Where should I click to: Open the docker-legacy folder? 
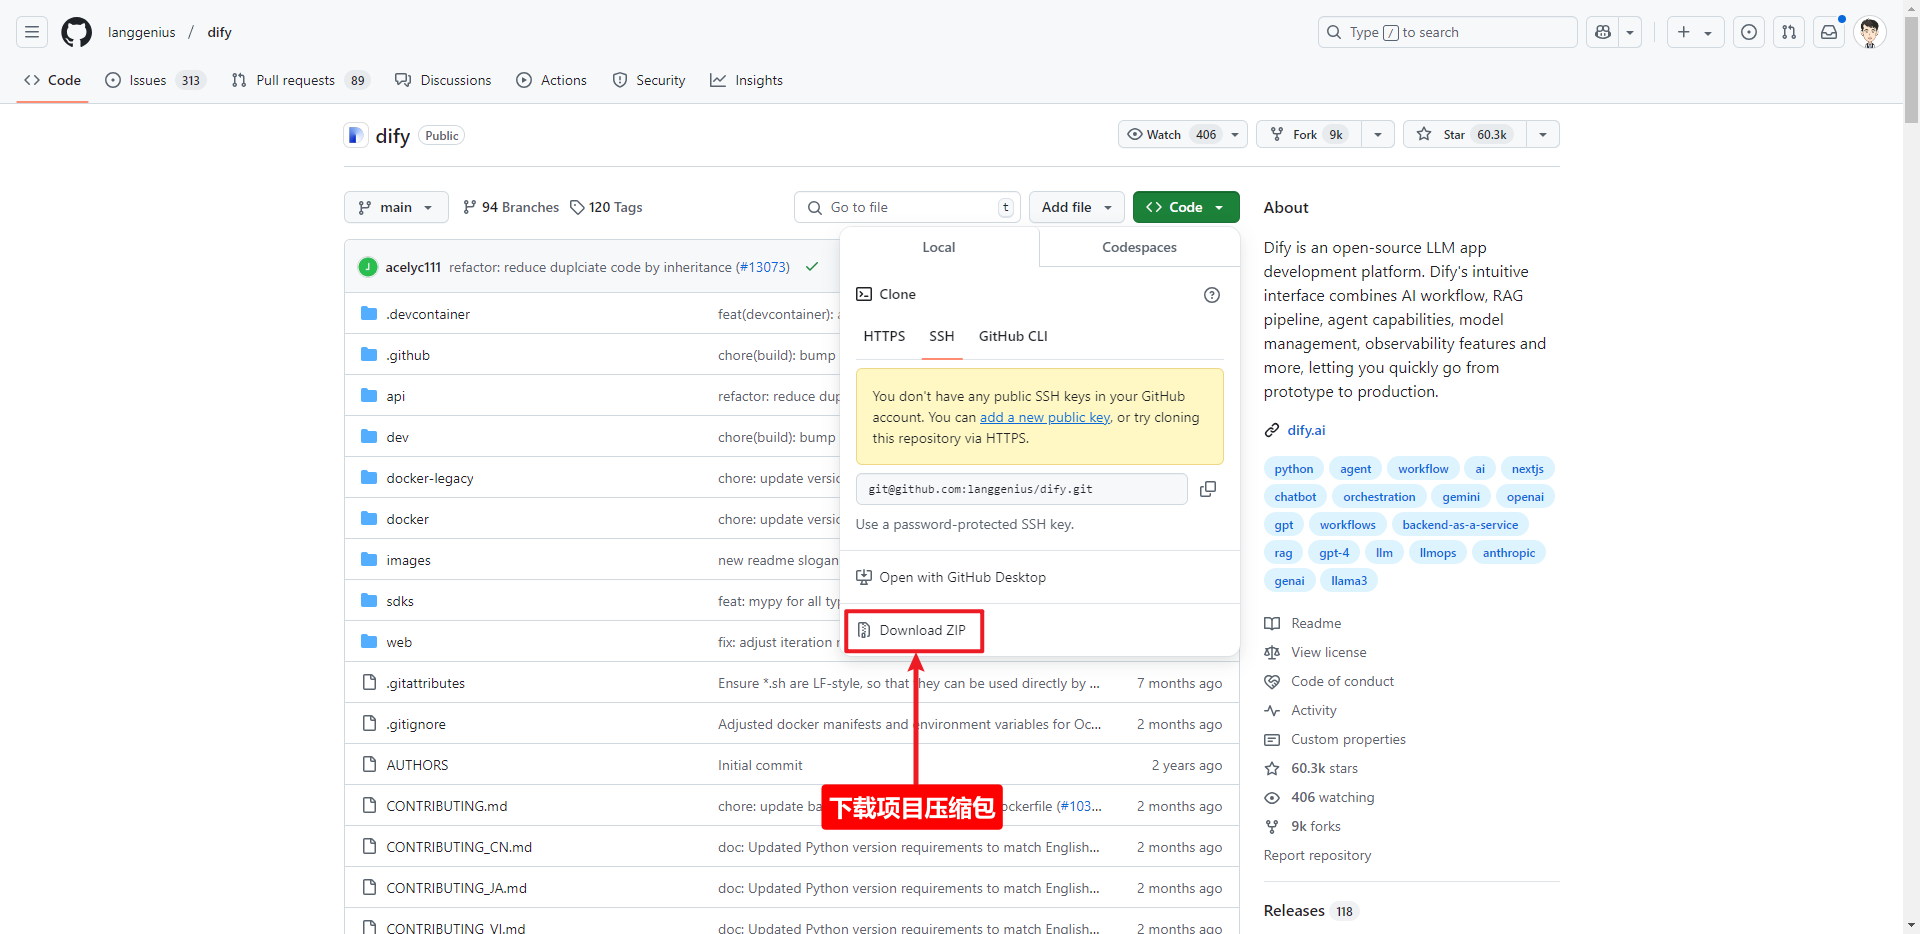click(430, 478)
